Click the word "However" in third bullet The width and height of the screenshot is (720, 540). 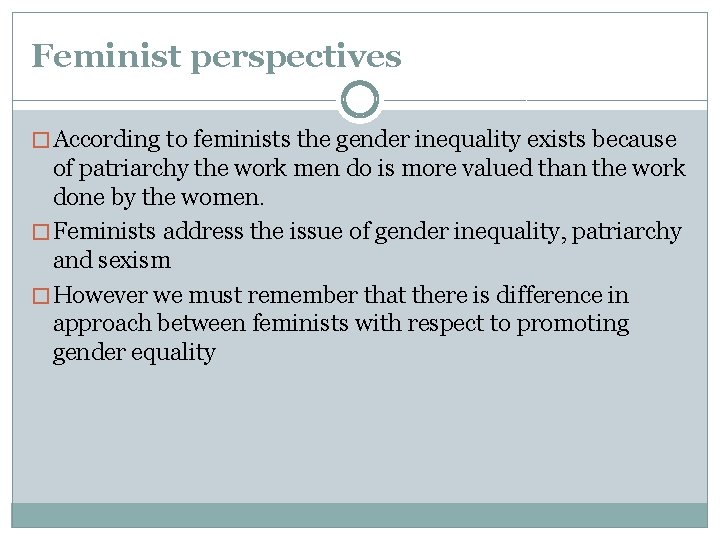(100, 295)
